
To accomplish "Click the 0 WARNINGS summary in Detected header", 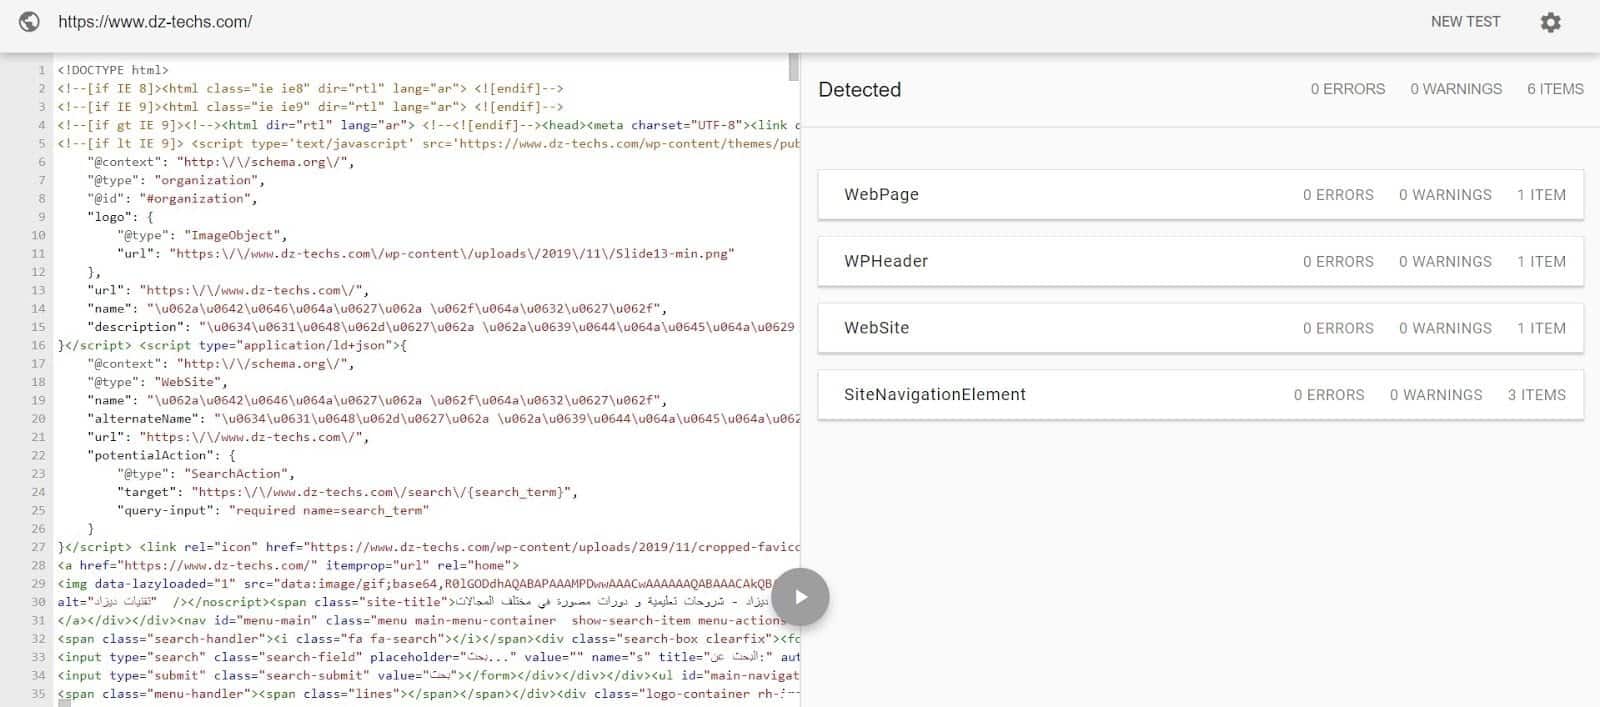I will (1456, 89).
